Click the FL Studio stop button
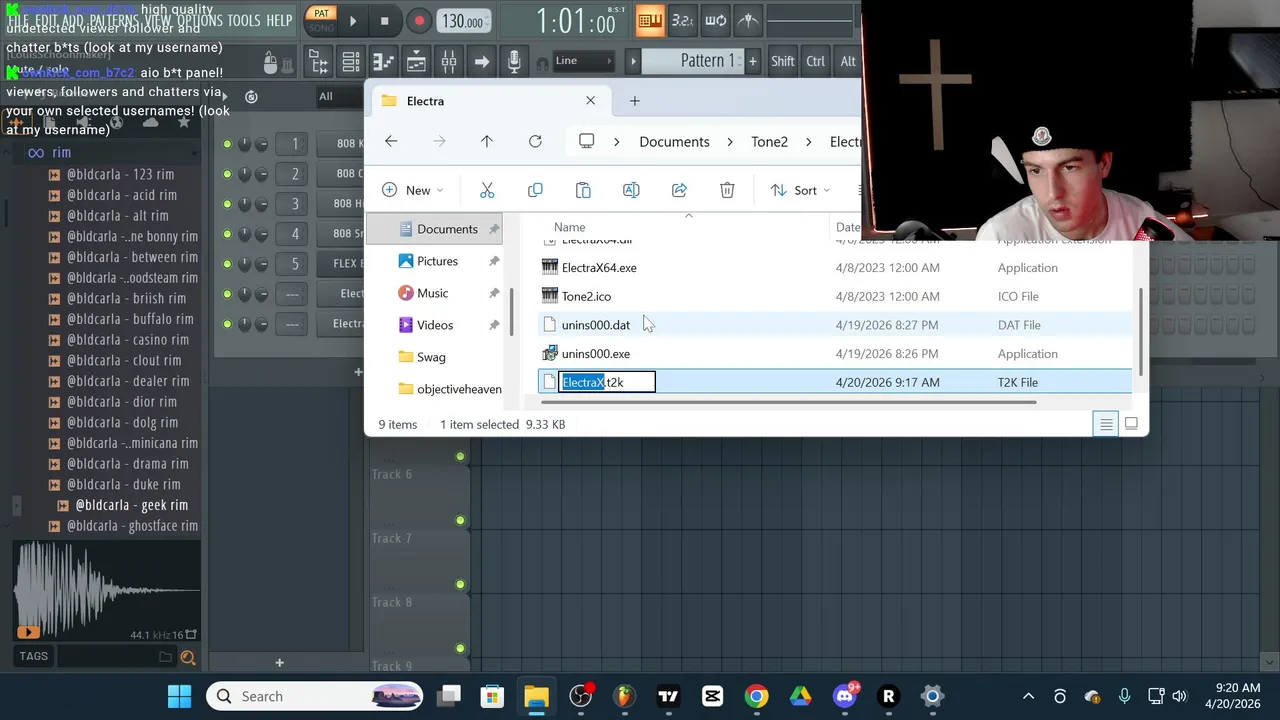Image resolution: width=1280 pixels, height=720 pixels. coord(384,21)
